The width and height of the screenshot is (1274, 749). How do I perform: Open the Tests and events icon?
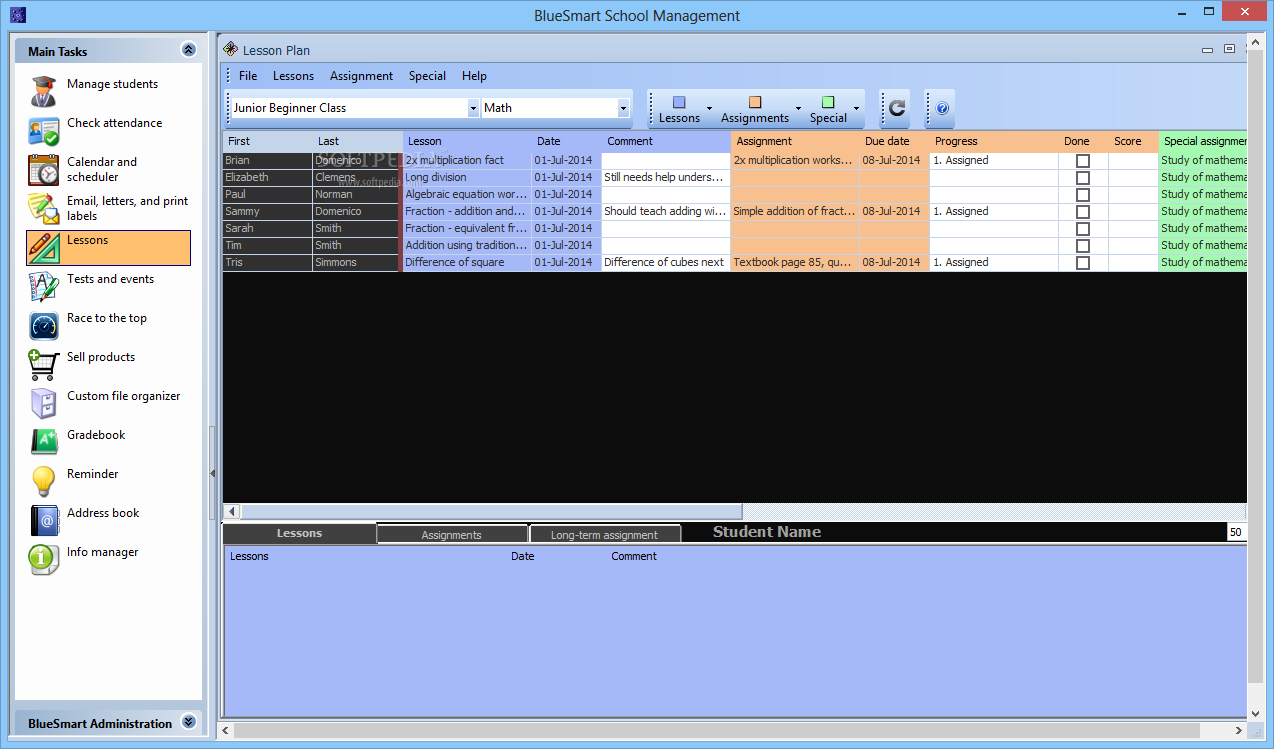(43, 286)
